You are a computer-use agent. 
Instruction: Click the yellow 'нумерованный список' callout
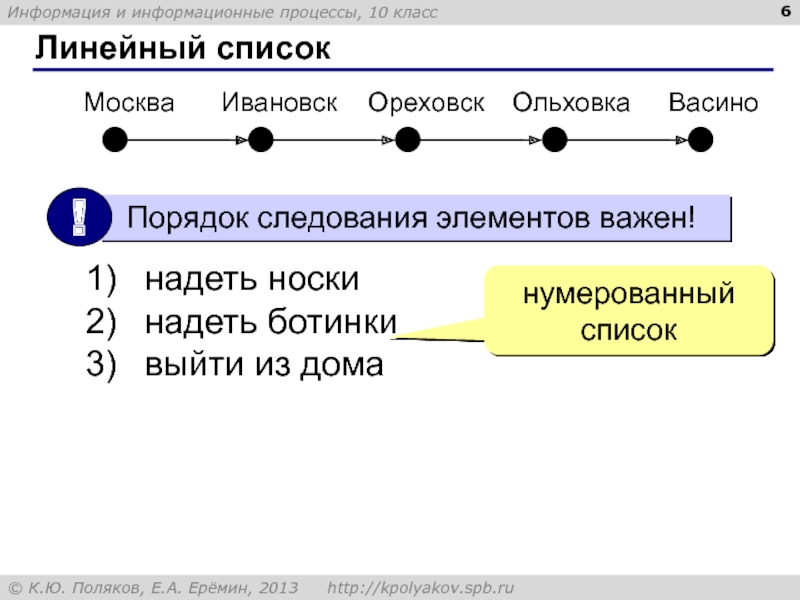[x=630, y=311]
